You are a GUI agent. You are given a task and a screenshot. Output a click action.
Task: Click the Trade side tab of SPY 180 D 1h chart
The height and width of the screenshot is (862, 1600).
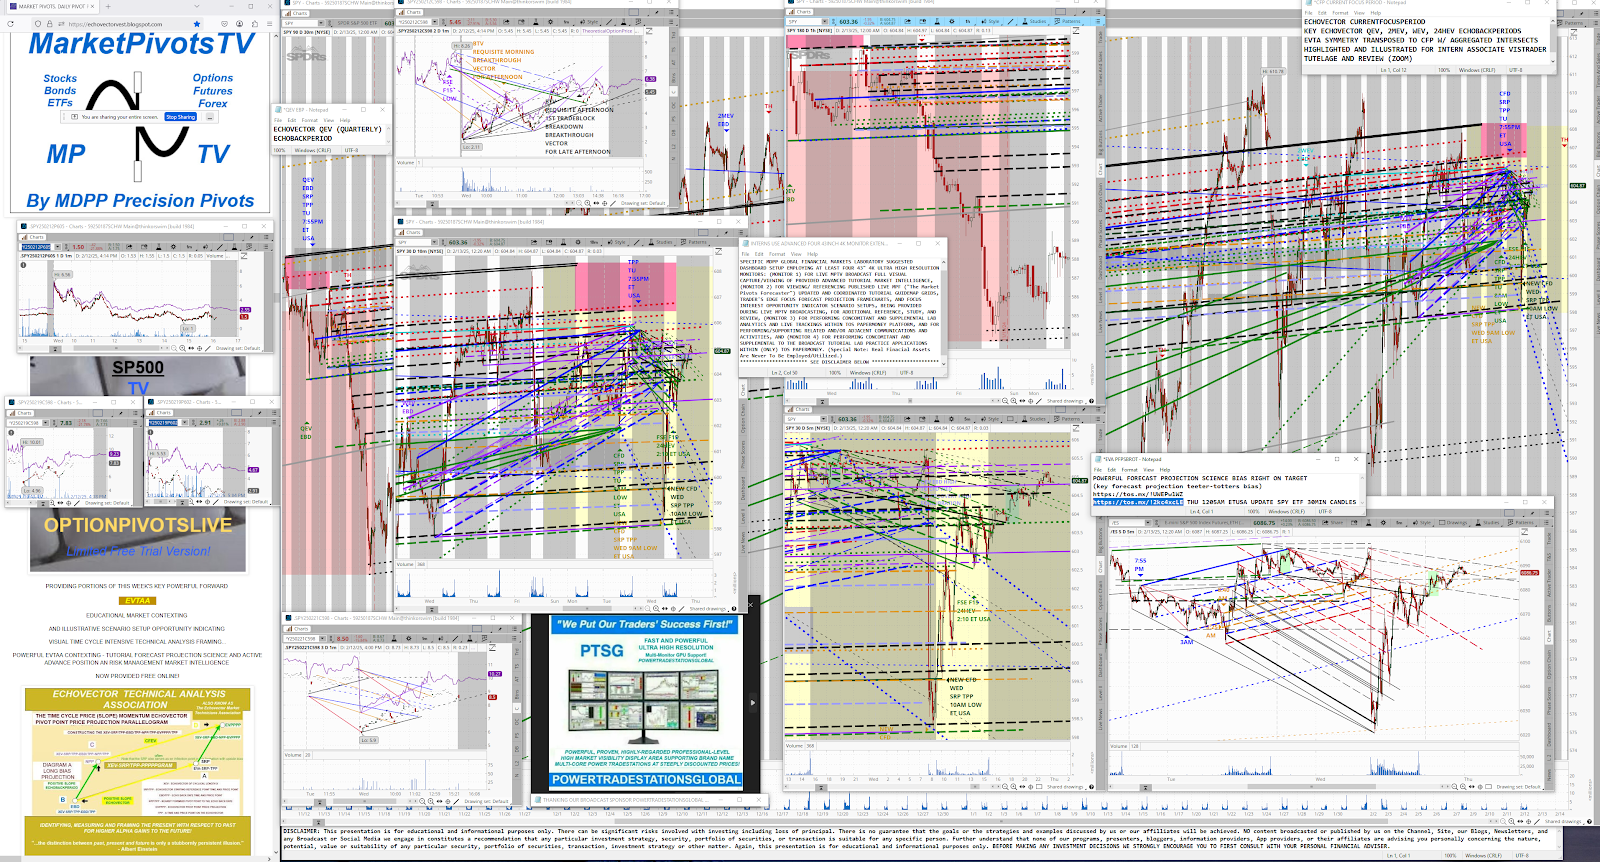pos(1100,37)
